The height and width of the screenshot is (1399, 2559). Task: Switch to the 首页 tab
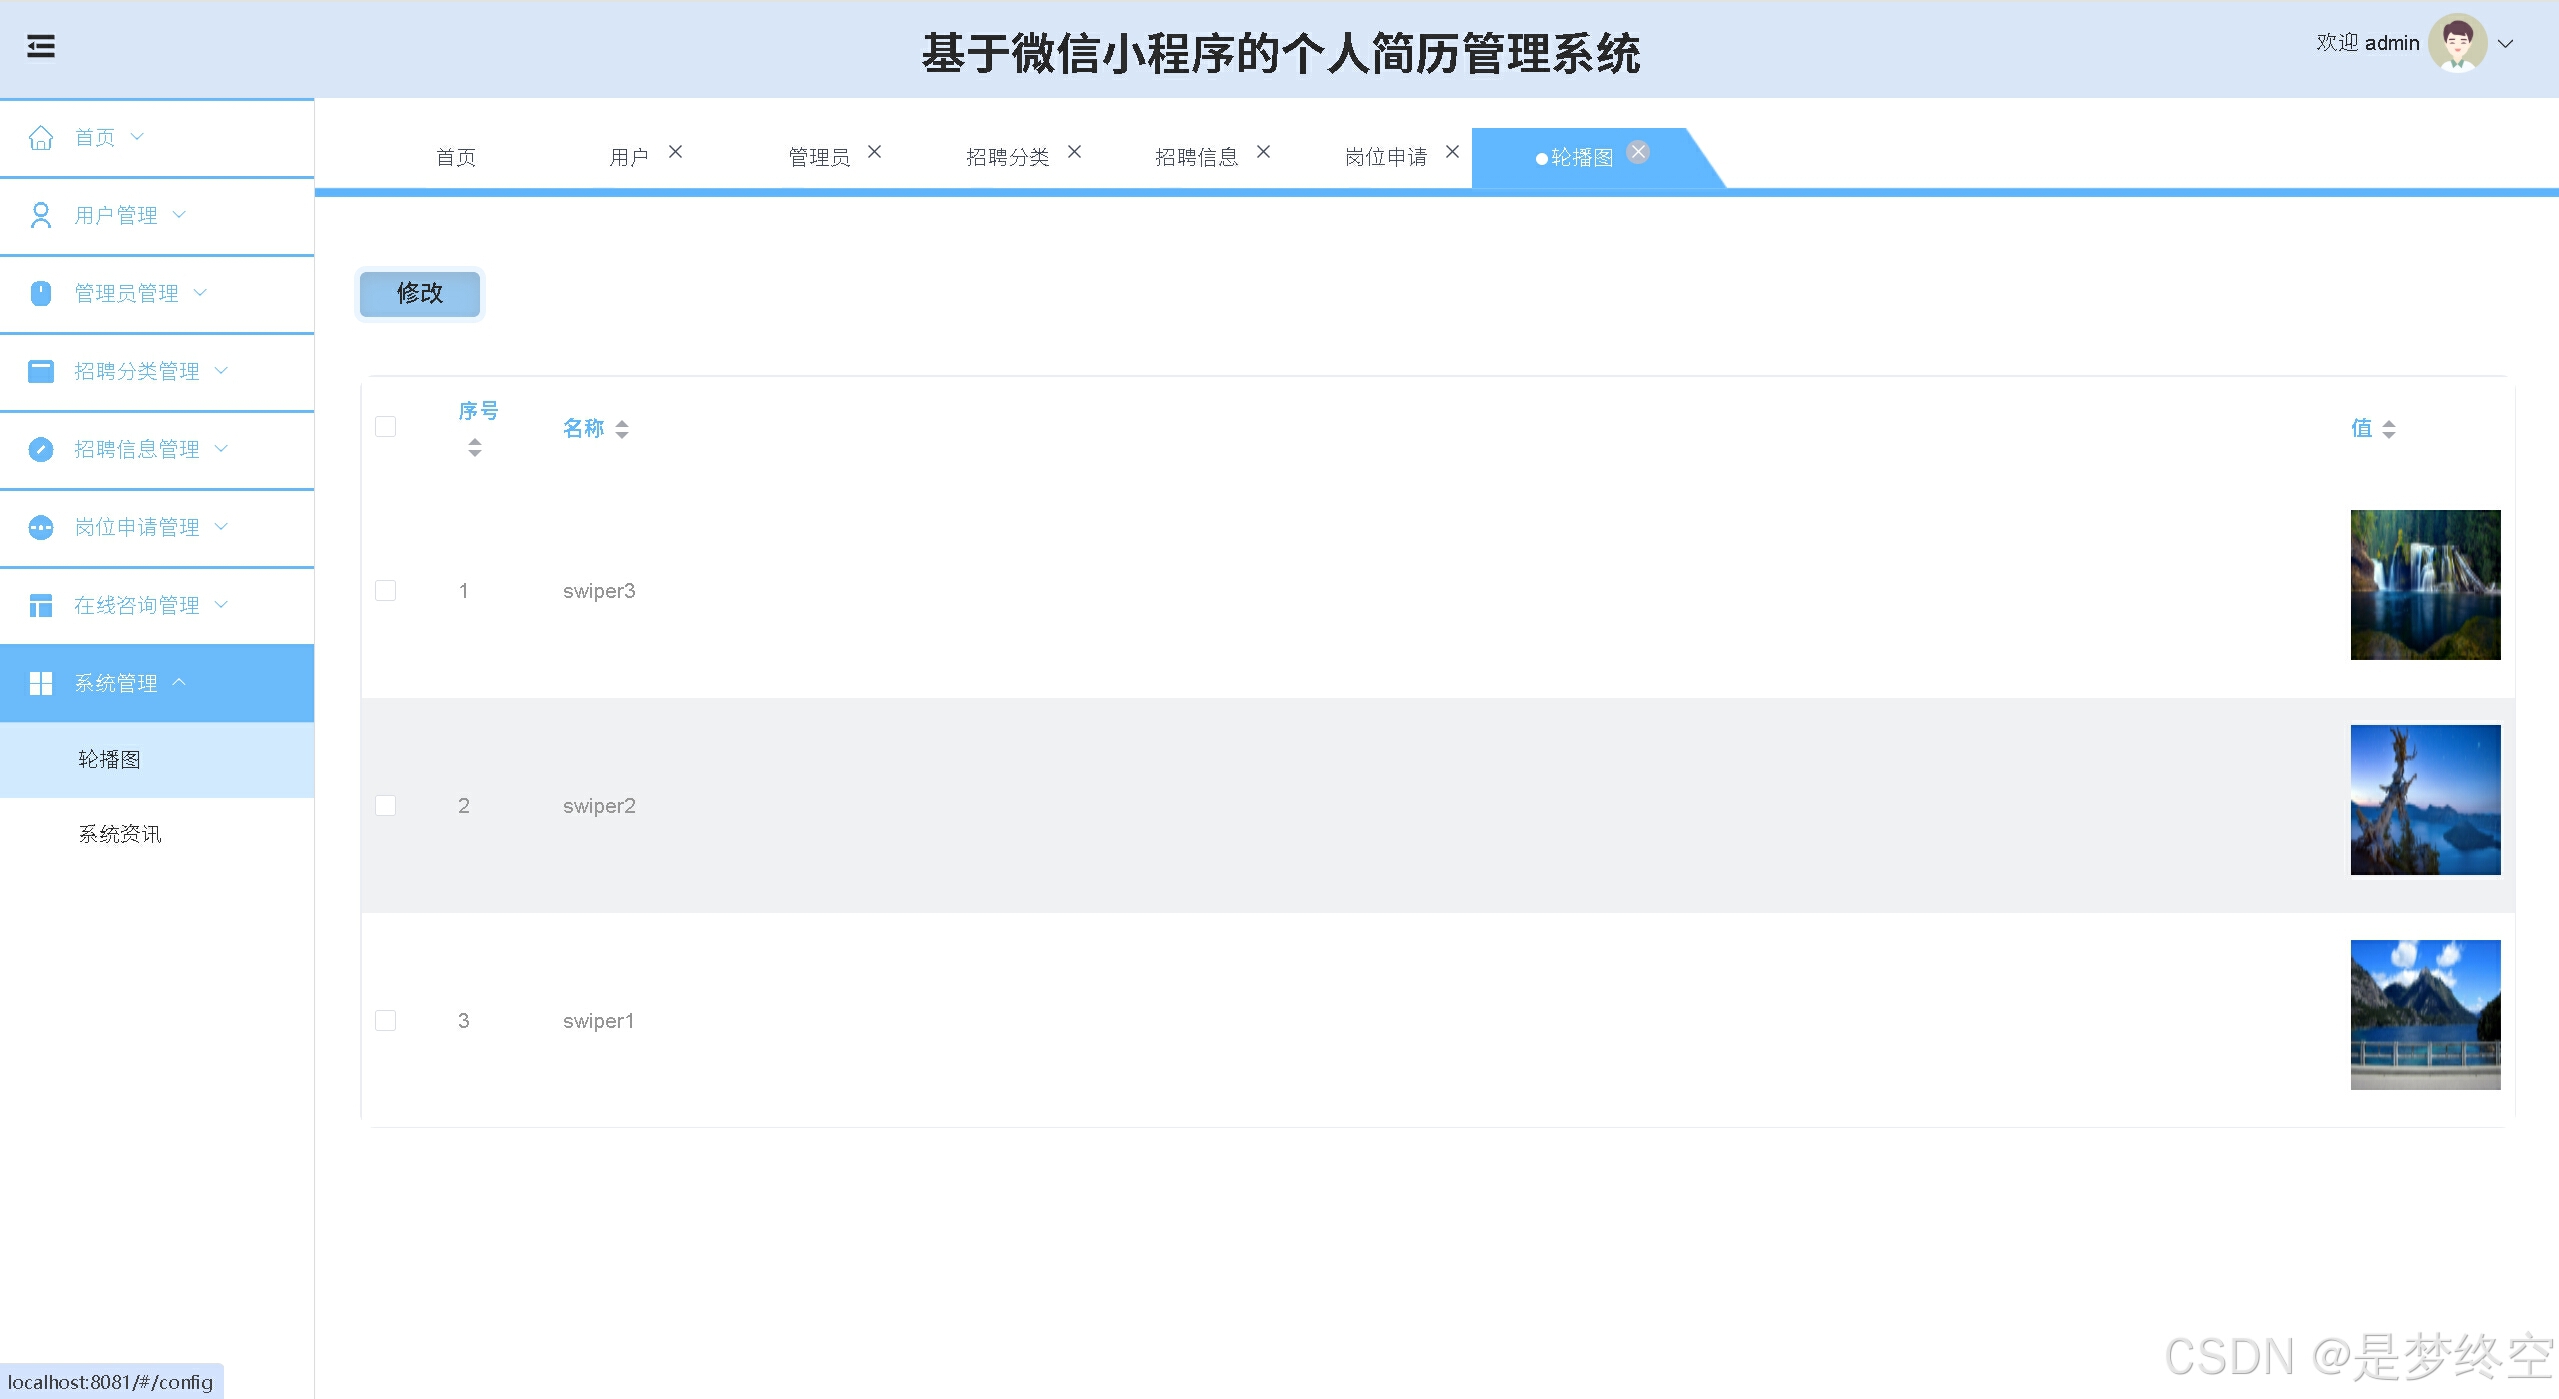(456, 157)
